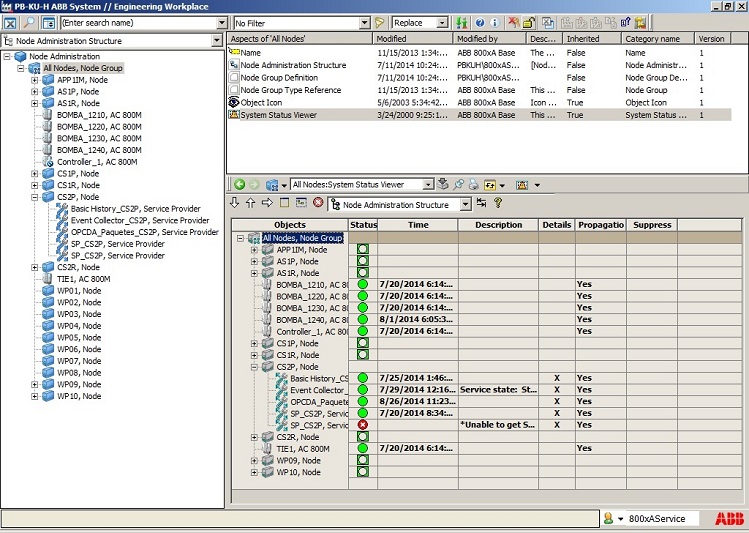This screenshot has height=533, width=749.
Task: Click the red stop icon in status toolbar
Action: click(318, 203)
